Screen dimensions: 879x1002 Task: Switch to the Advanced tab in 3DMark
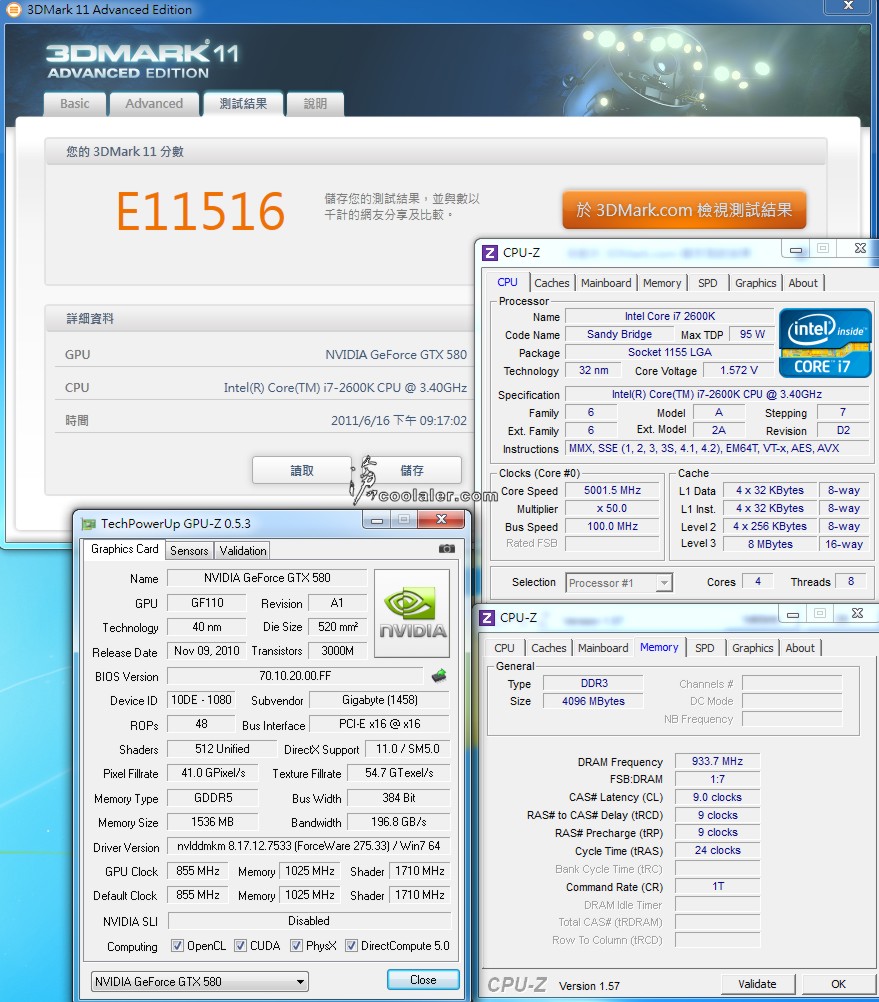(154, 104)
